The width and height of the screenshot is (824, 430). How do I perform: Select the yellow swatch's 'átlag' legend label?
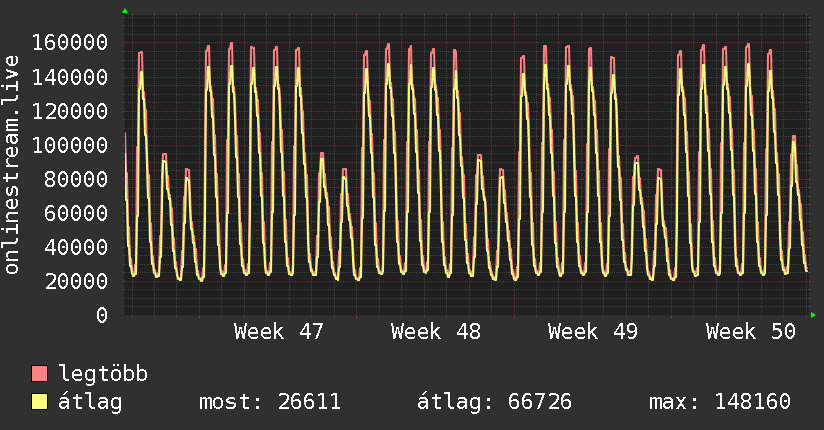(90, 402)
